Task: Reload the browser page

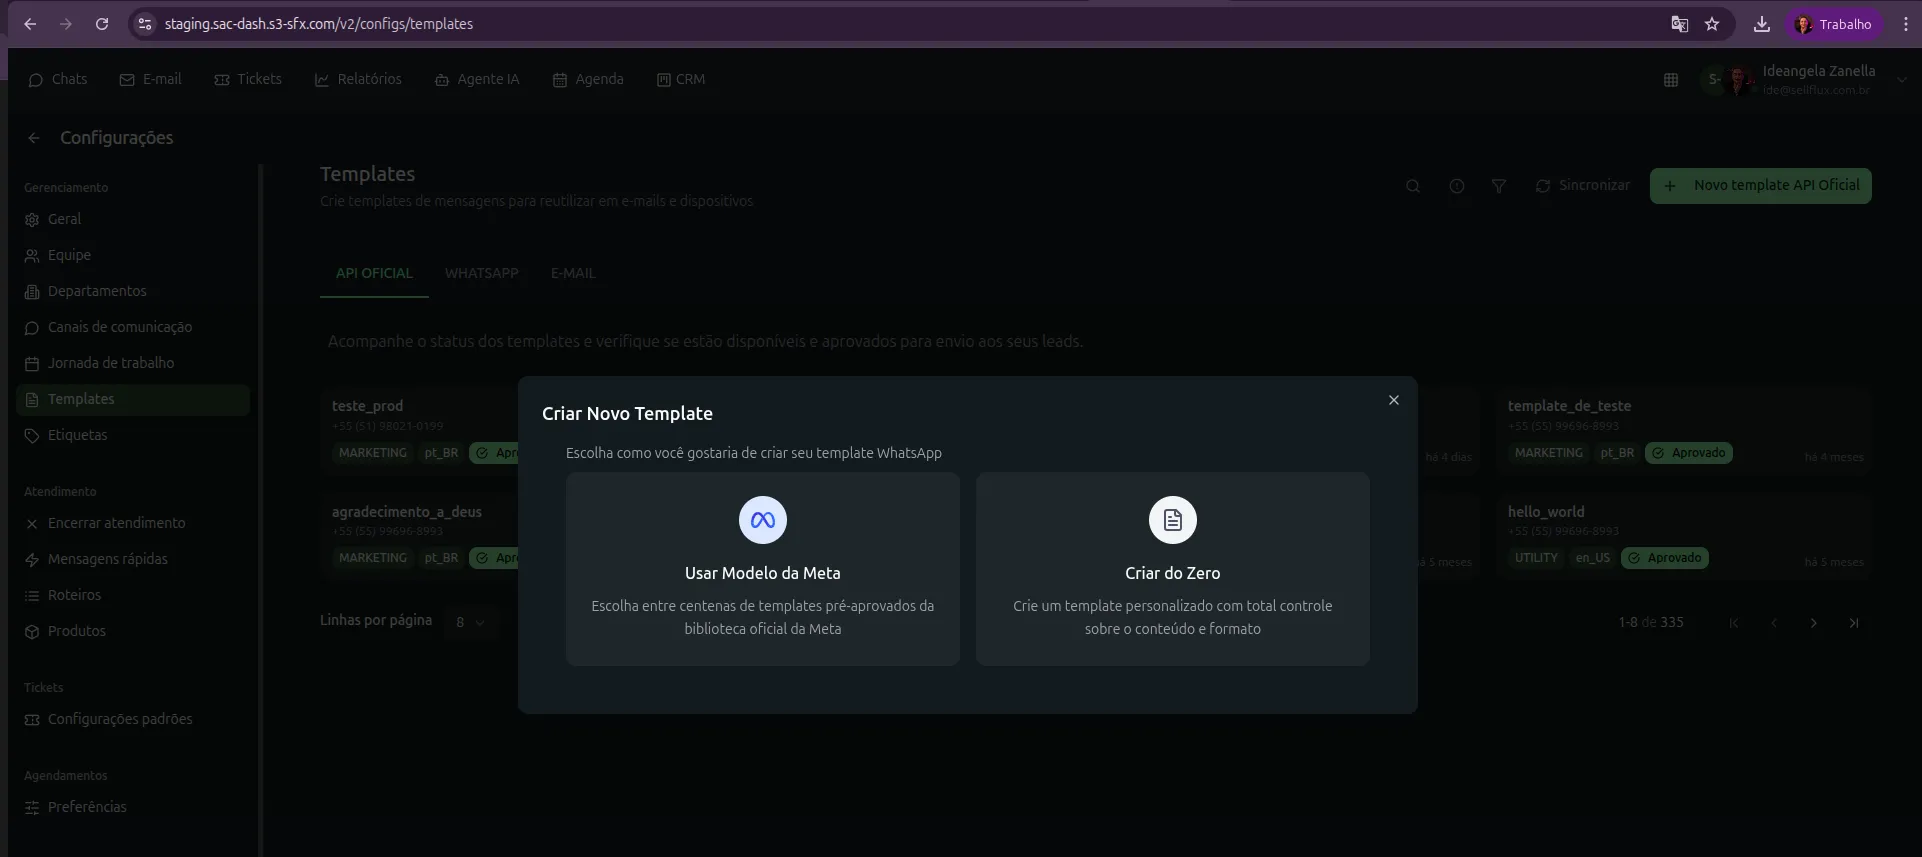Action: coord(102,24)
